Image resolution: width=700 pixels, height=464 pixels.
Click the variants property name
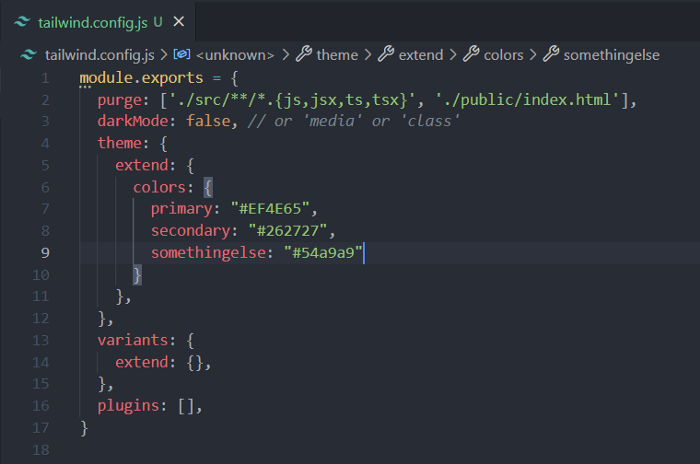(x=133, y=340)
